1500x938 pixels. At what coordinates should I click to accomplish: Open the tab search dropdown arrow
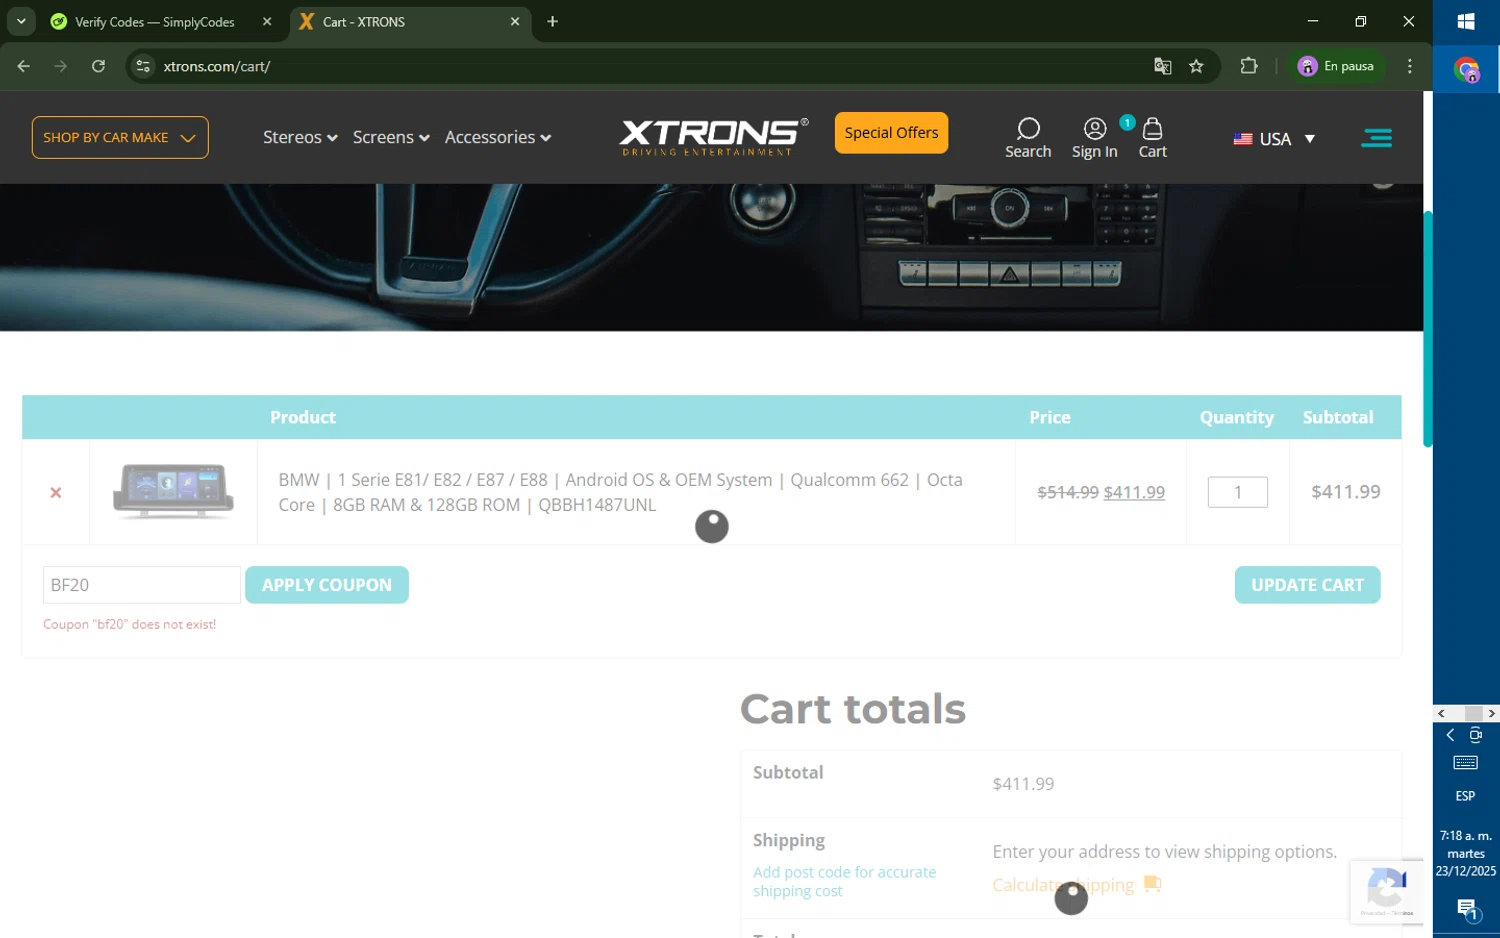pos(21,21)
